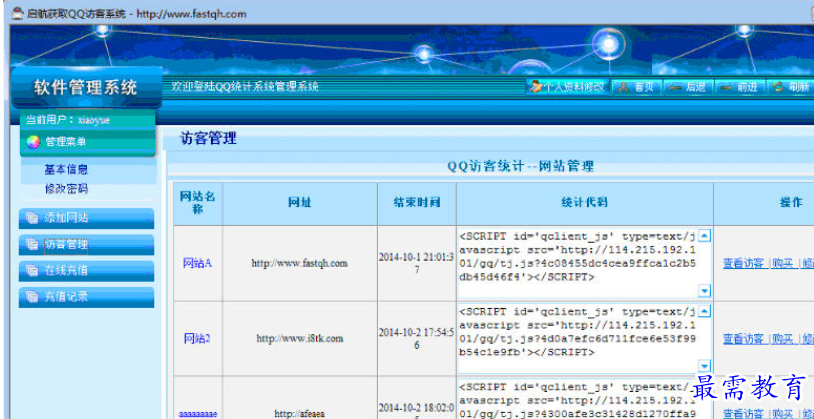Open the 在线充值 menu
Viewport: 814px width, 419px height.
click(86, 271)
